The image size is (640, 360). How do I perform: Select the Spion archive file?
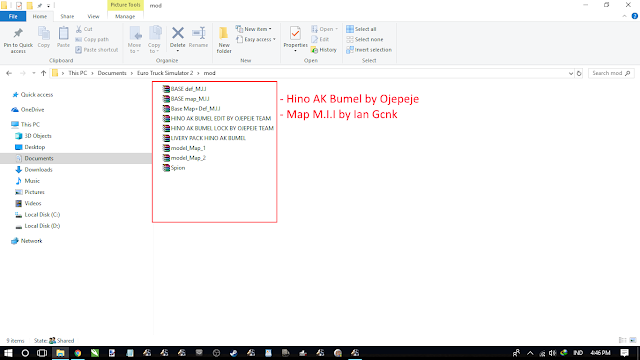pyautogui.click(x=174, y=168)
